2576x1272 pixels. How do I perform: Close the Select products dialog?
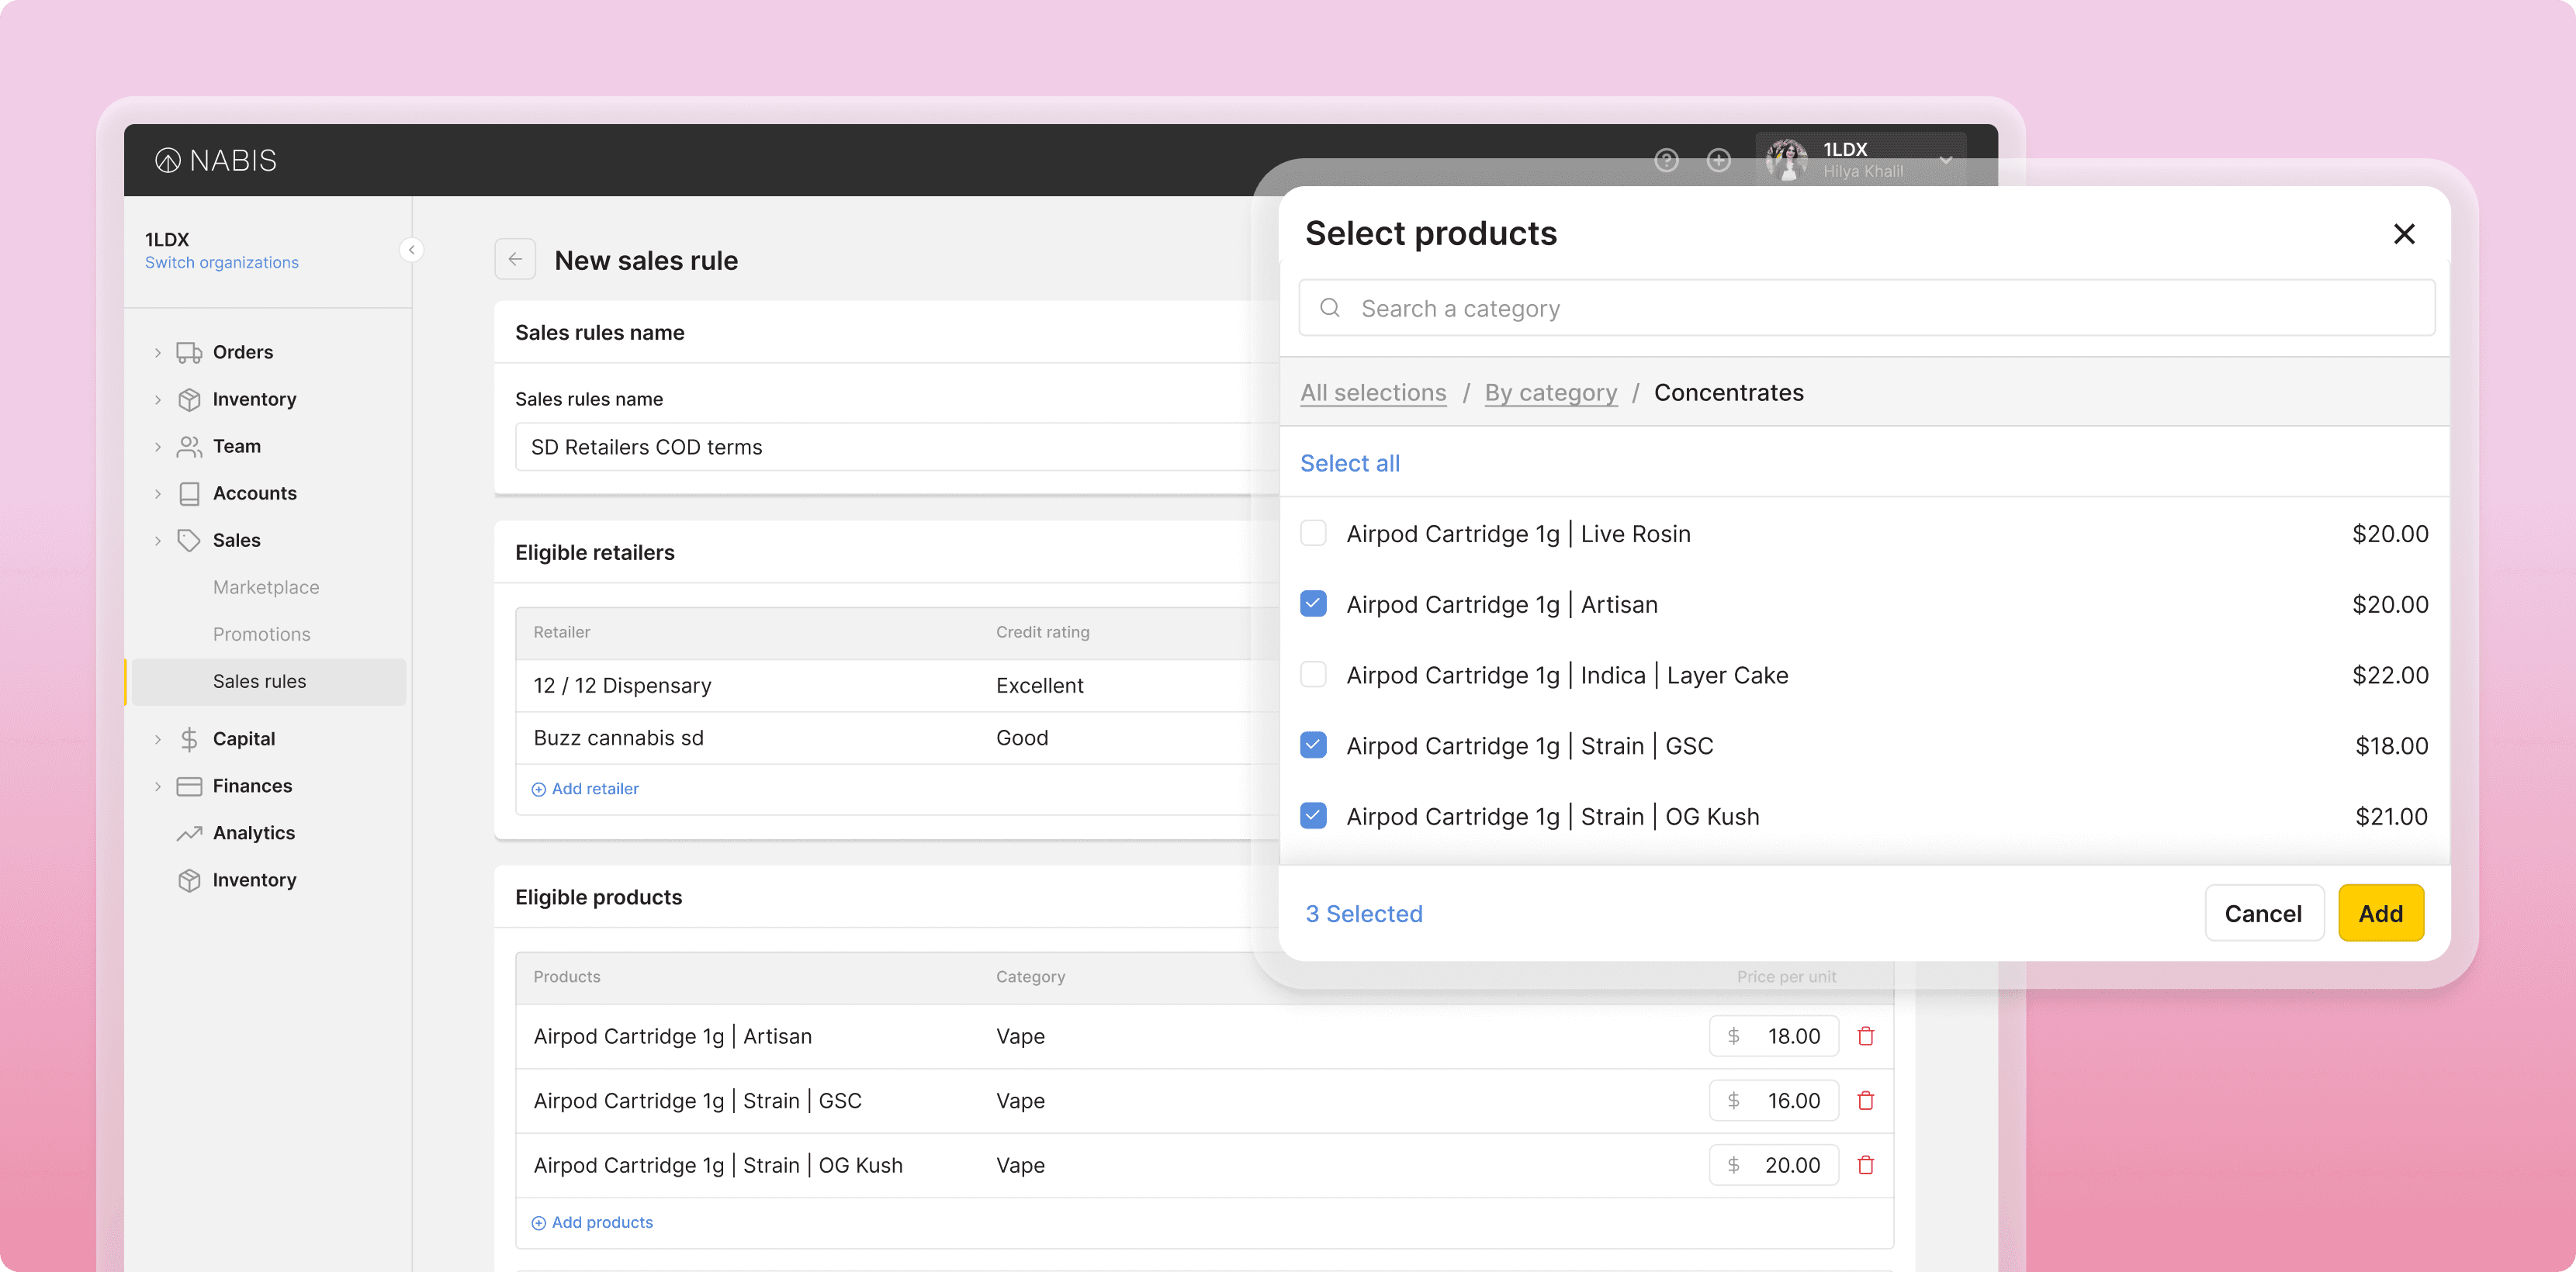(2404, 234)
